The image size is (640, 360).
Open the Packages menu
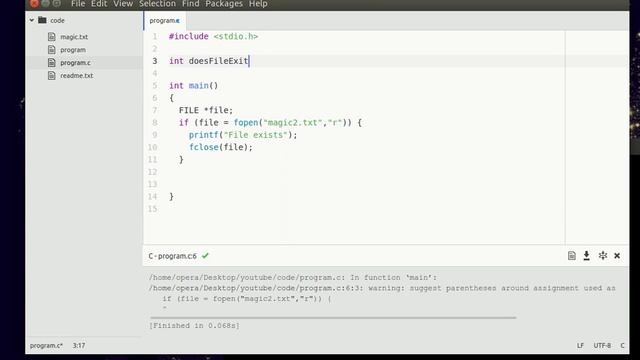(x=224, y=4)
